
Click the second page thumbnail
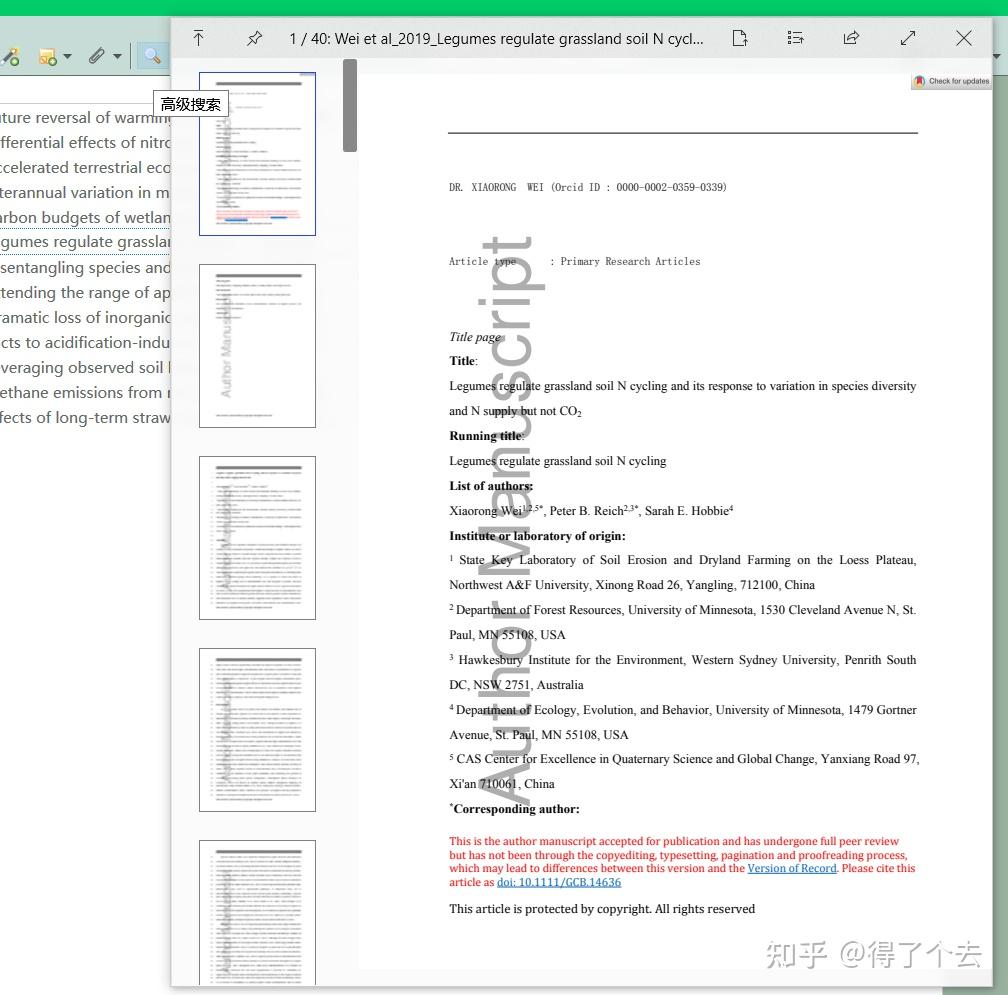point(257,345)
